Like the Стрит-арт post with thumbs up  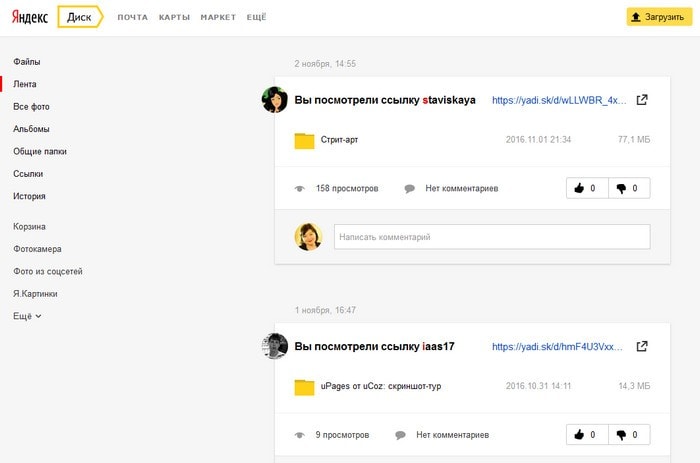(587, 188)
